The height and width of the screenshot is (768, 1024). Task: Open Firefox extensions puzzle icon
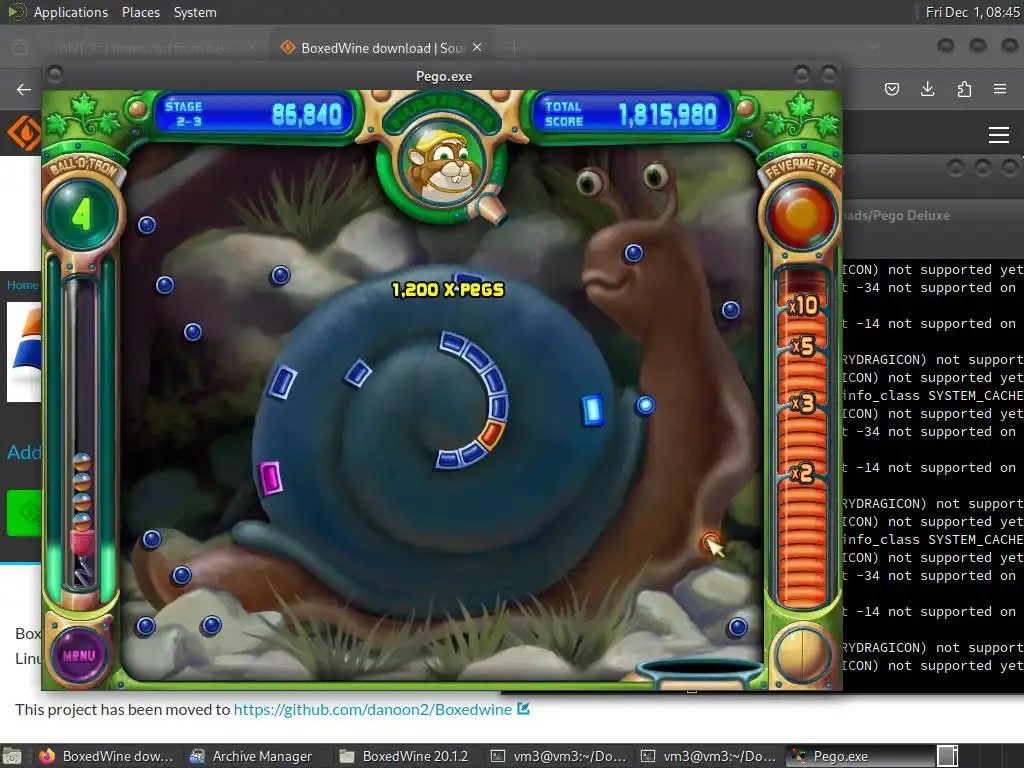click(964, 89)
